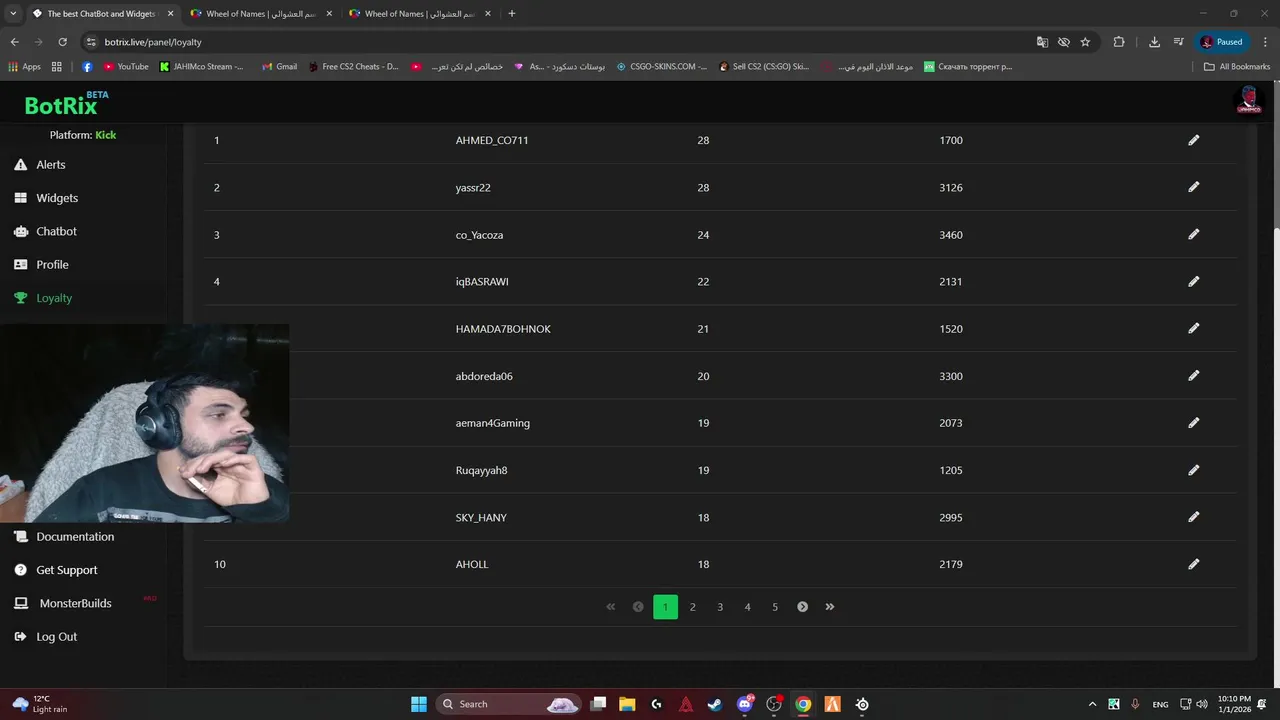Edit the HAMADA7BOHNOK row with the pencil icon
This screenshot has width=1280, height=720.
(x=1193, y=328)
